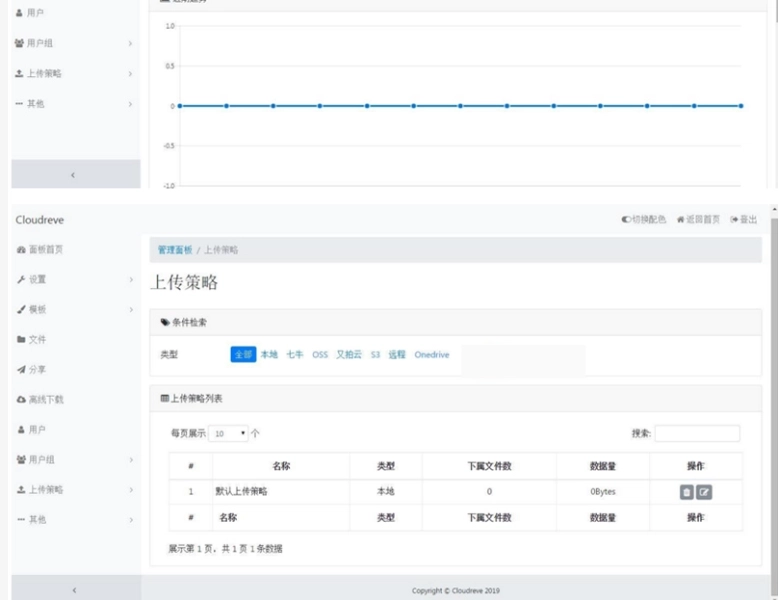Click the dashboard icon beside 面板首页

pos(21,250)
